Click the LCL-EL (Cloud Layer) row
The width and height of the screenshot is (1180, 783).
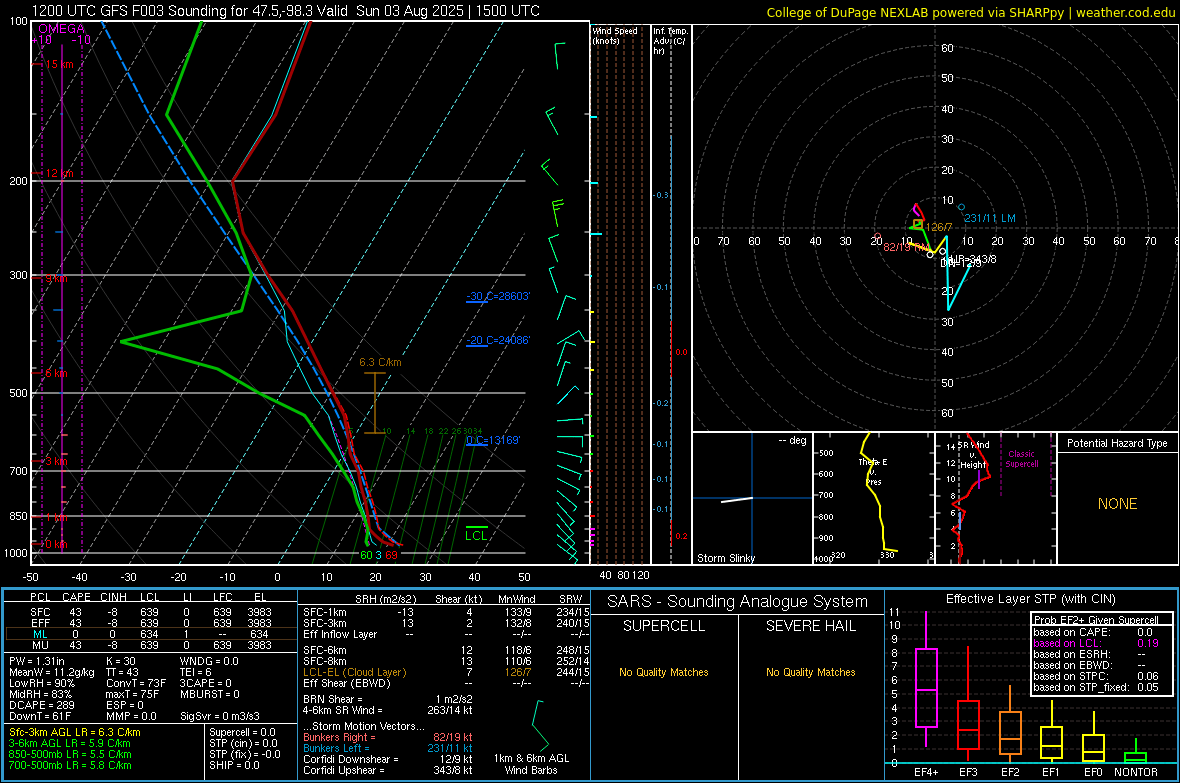tap(446, 672)
